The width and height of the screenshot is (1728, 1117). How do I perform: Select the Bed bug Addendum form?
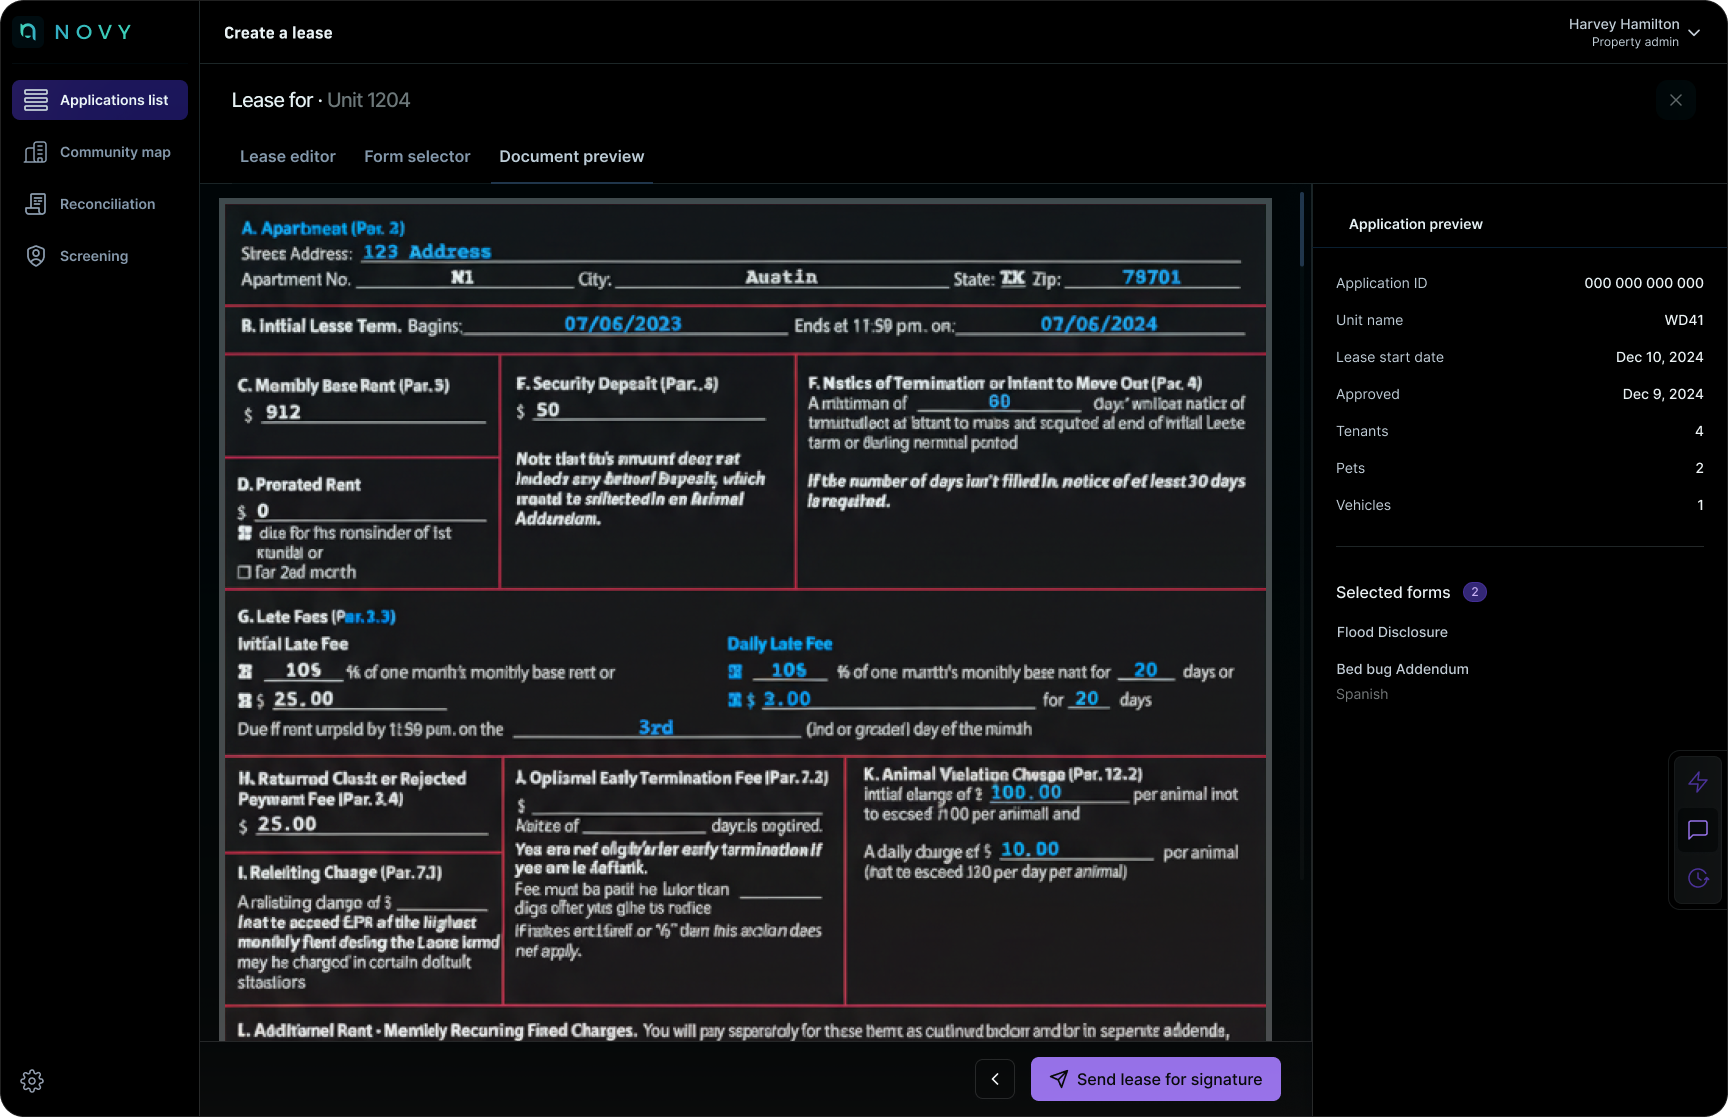(x=1402, y=669)
